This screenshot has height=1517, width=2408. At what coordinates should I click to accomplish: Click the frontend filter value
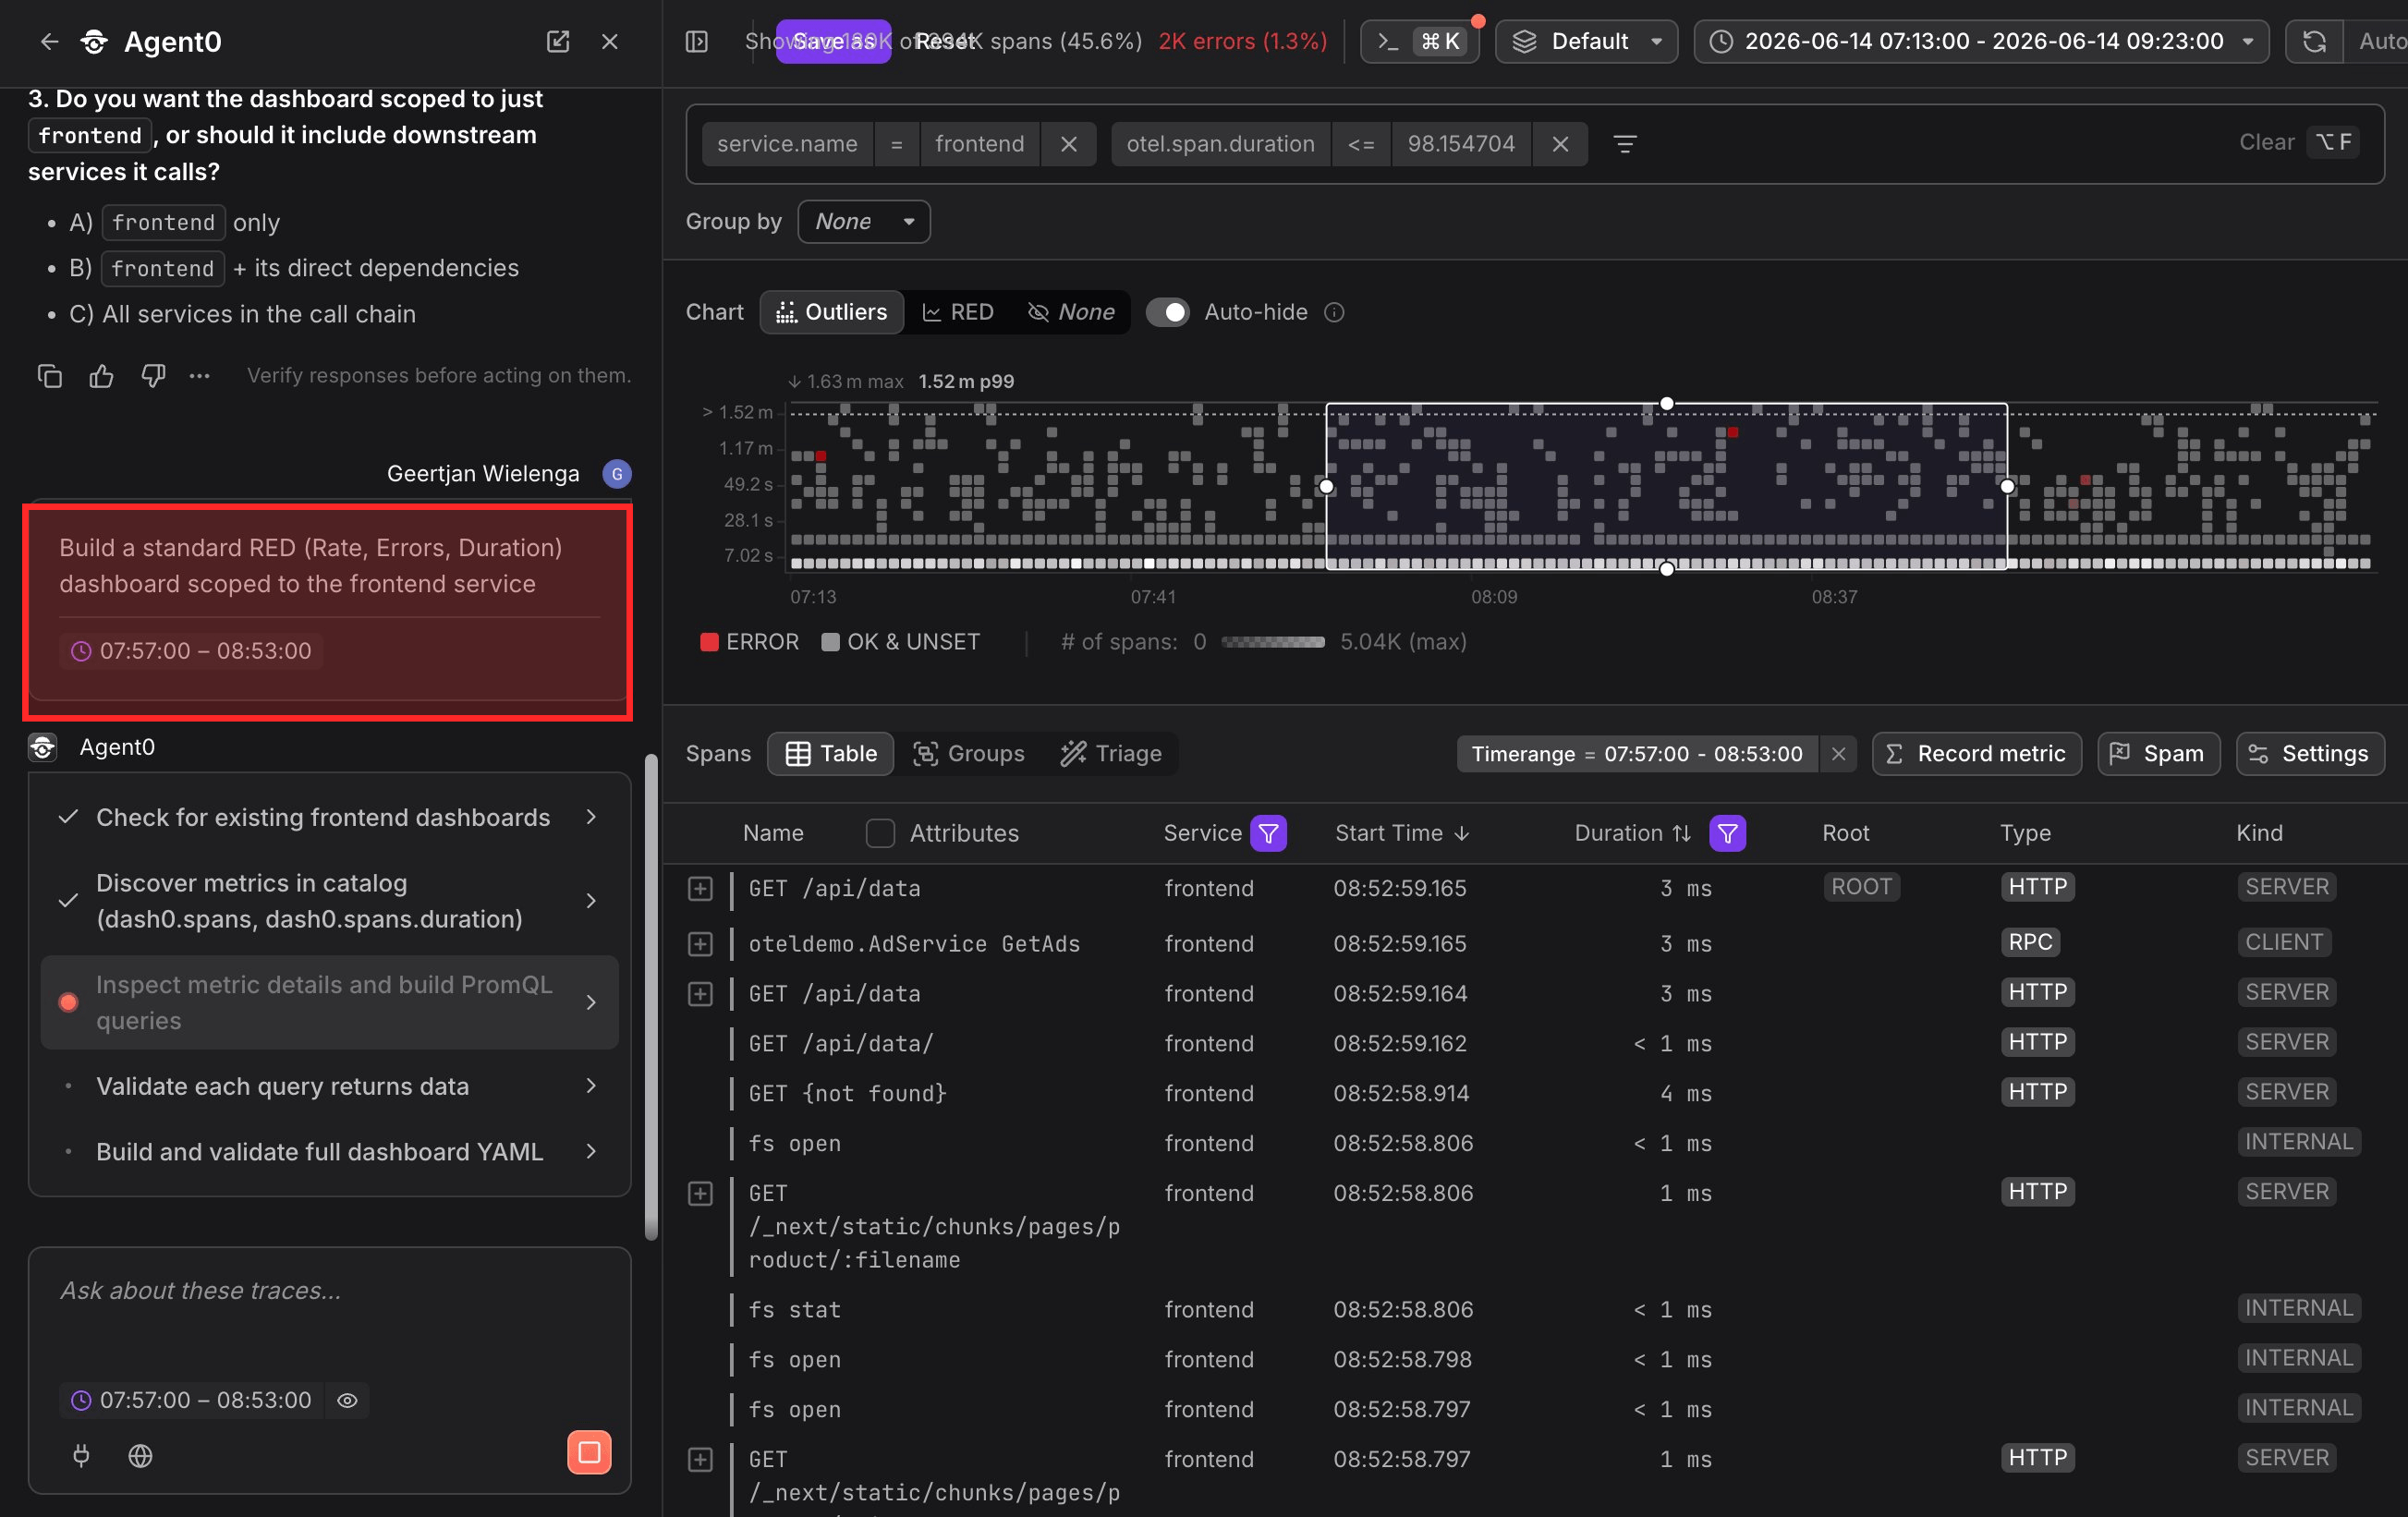pyautogui.click(x=980, y=144)
